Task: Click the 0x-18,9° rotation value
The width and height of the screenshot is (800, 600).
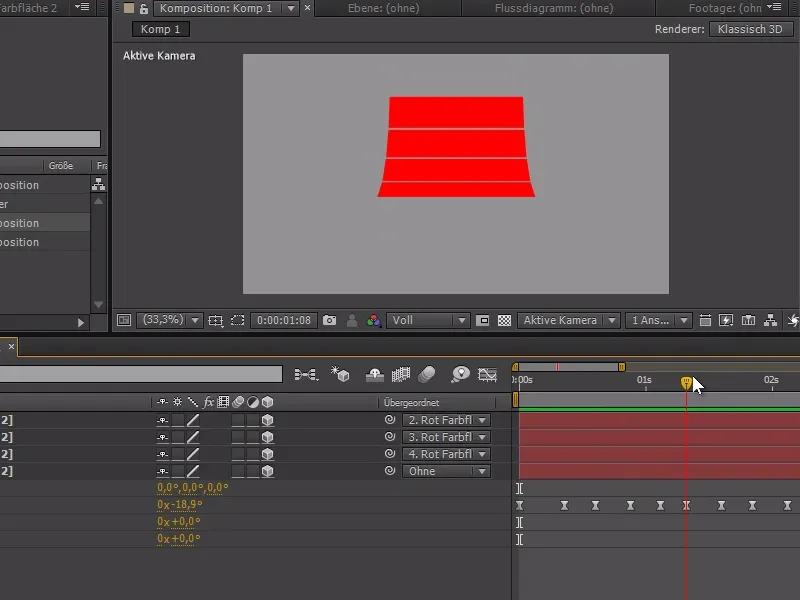Action: [180, 505]
